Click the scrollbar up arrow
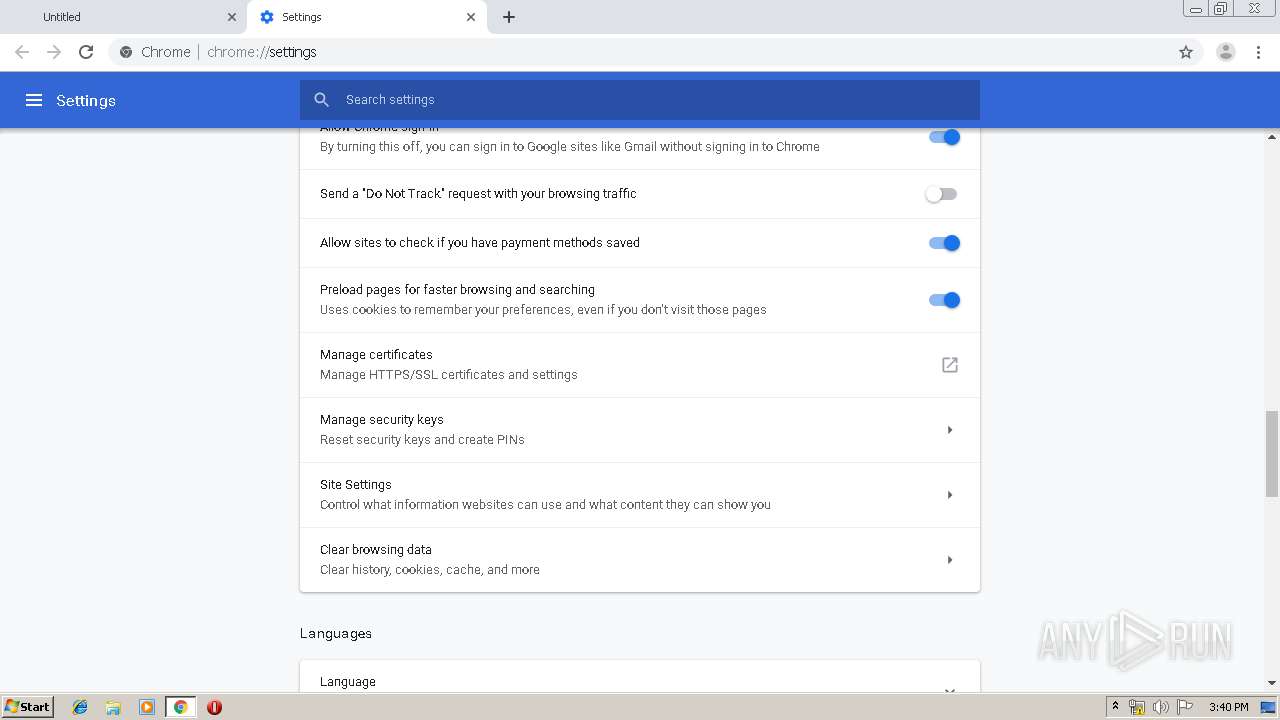 pyautogui.click(x=1272, y=137)
